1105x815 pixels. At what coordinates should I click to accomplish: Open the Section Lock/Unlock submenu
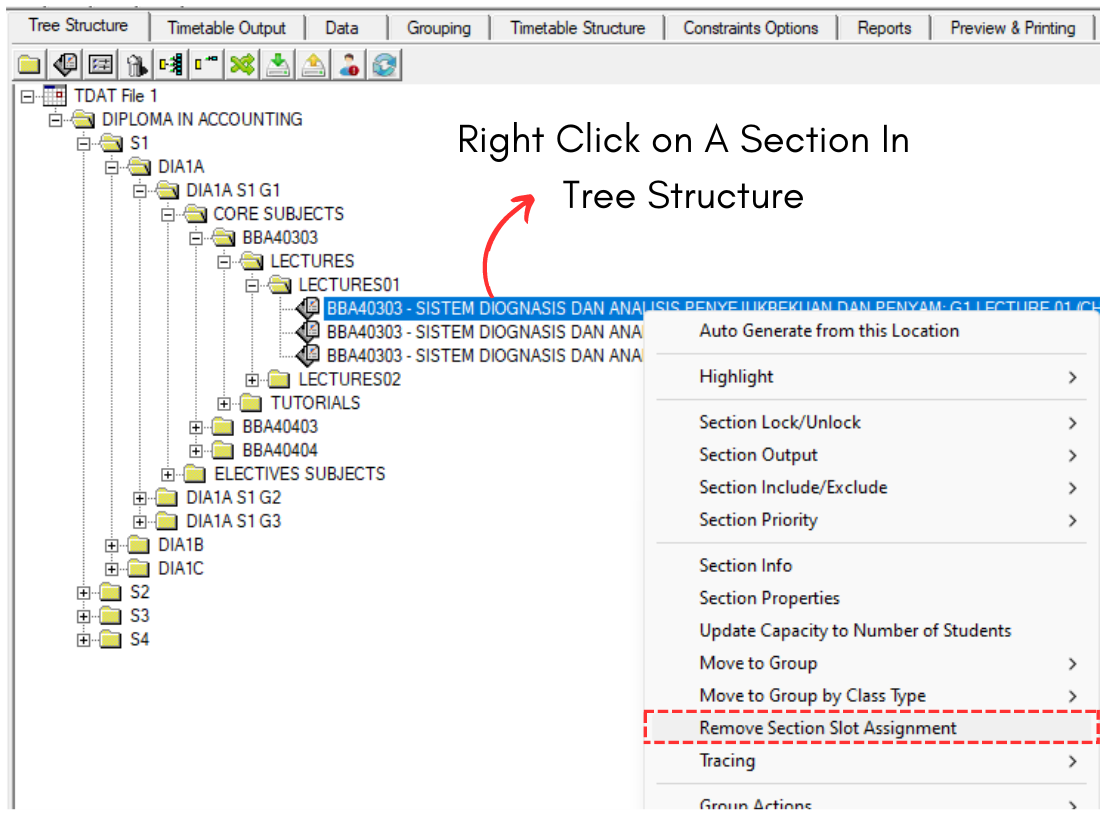pos(779,422)
